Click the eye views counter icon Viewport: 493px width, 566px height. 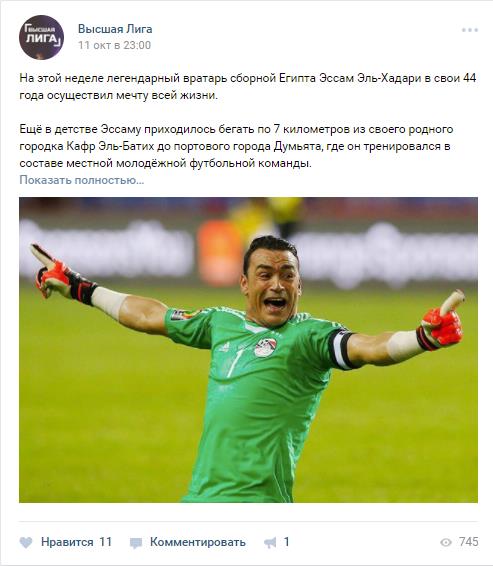point(446,542)
